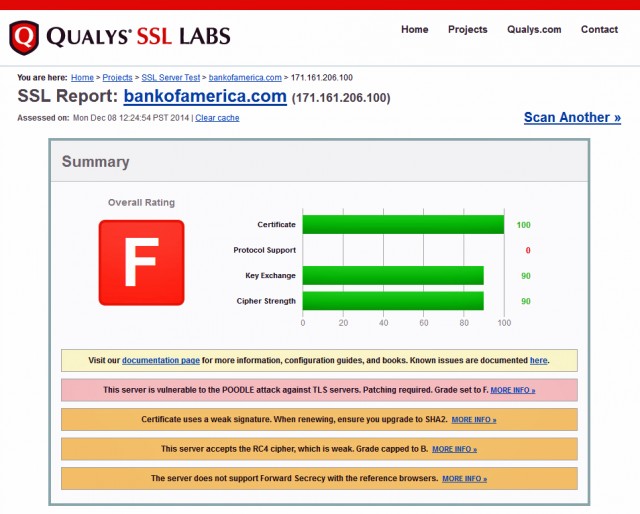Click the Certificate score value 100
The image size is (640, 514).
(x=524, y=225)
